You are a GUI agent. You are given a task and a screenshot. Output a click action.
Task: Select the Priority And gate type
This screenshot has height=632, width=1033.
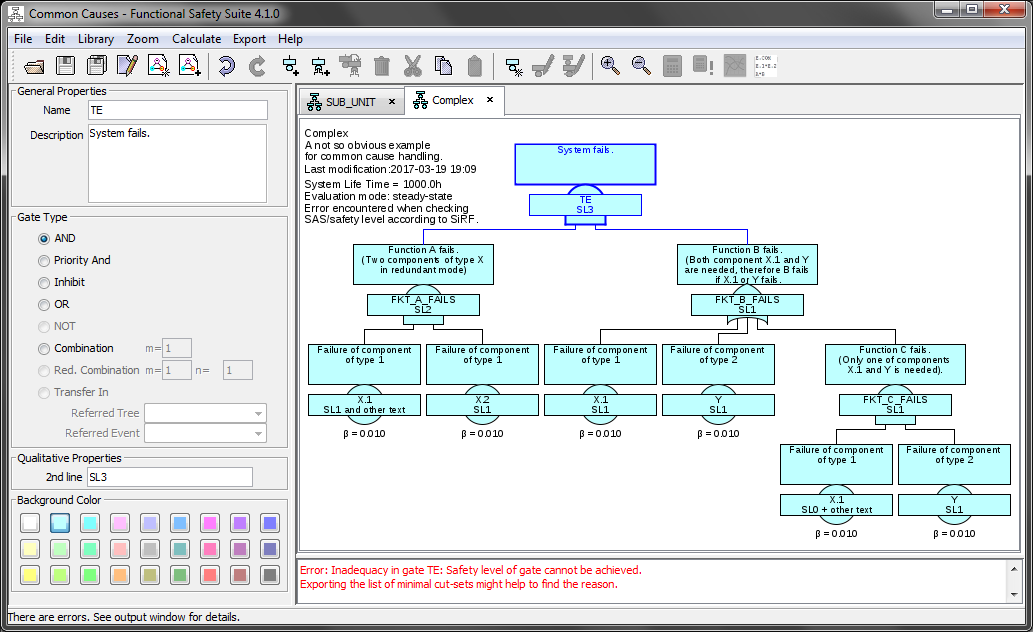44,260
